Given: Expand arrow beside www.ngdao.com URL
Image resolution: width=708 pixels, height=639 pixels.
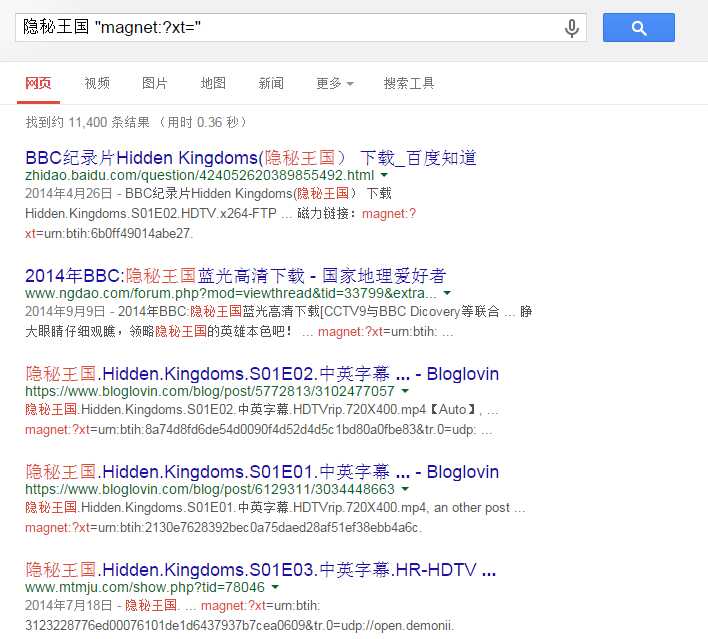Looking at the screenshot, I should click(447, 293).
